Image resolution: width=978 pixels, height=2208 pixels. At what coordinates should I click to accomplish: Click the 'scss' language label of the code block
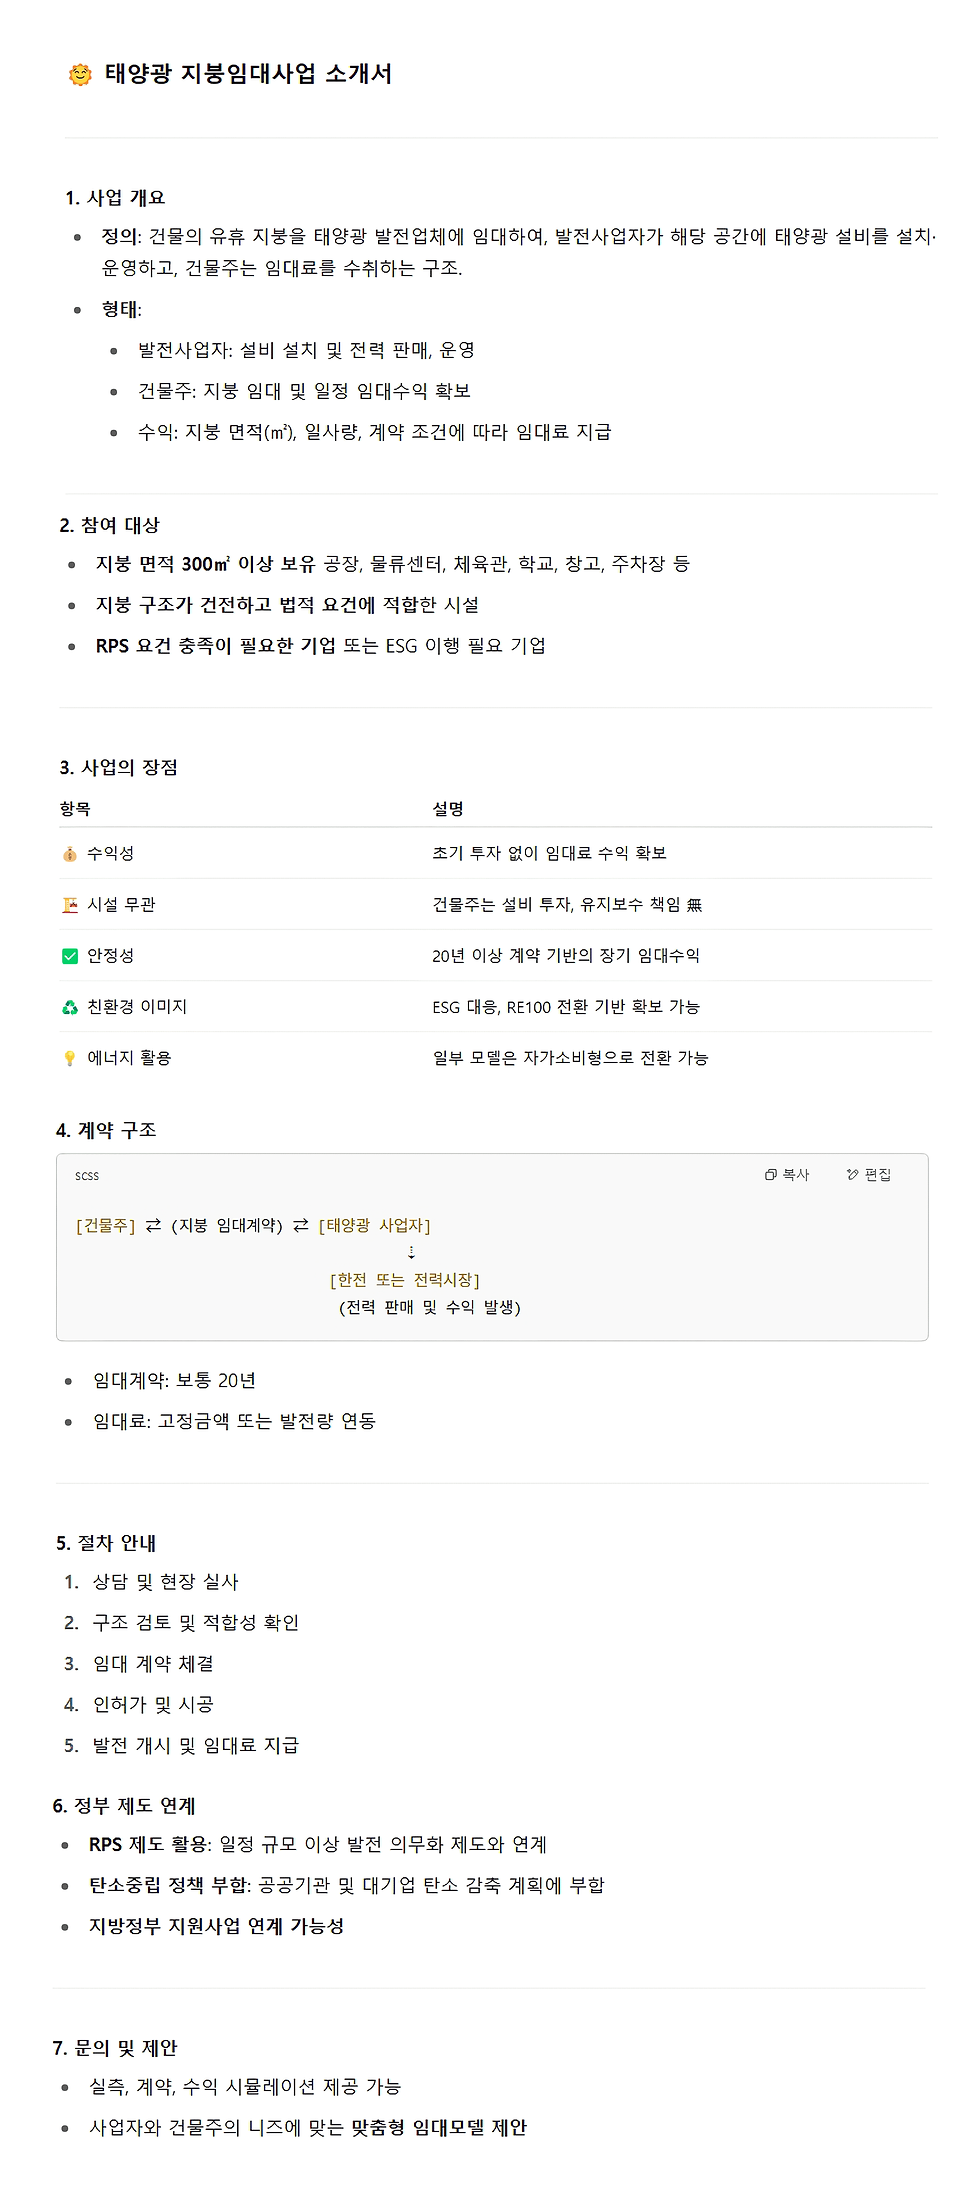pos(87,1176)
